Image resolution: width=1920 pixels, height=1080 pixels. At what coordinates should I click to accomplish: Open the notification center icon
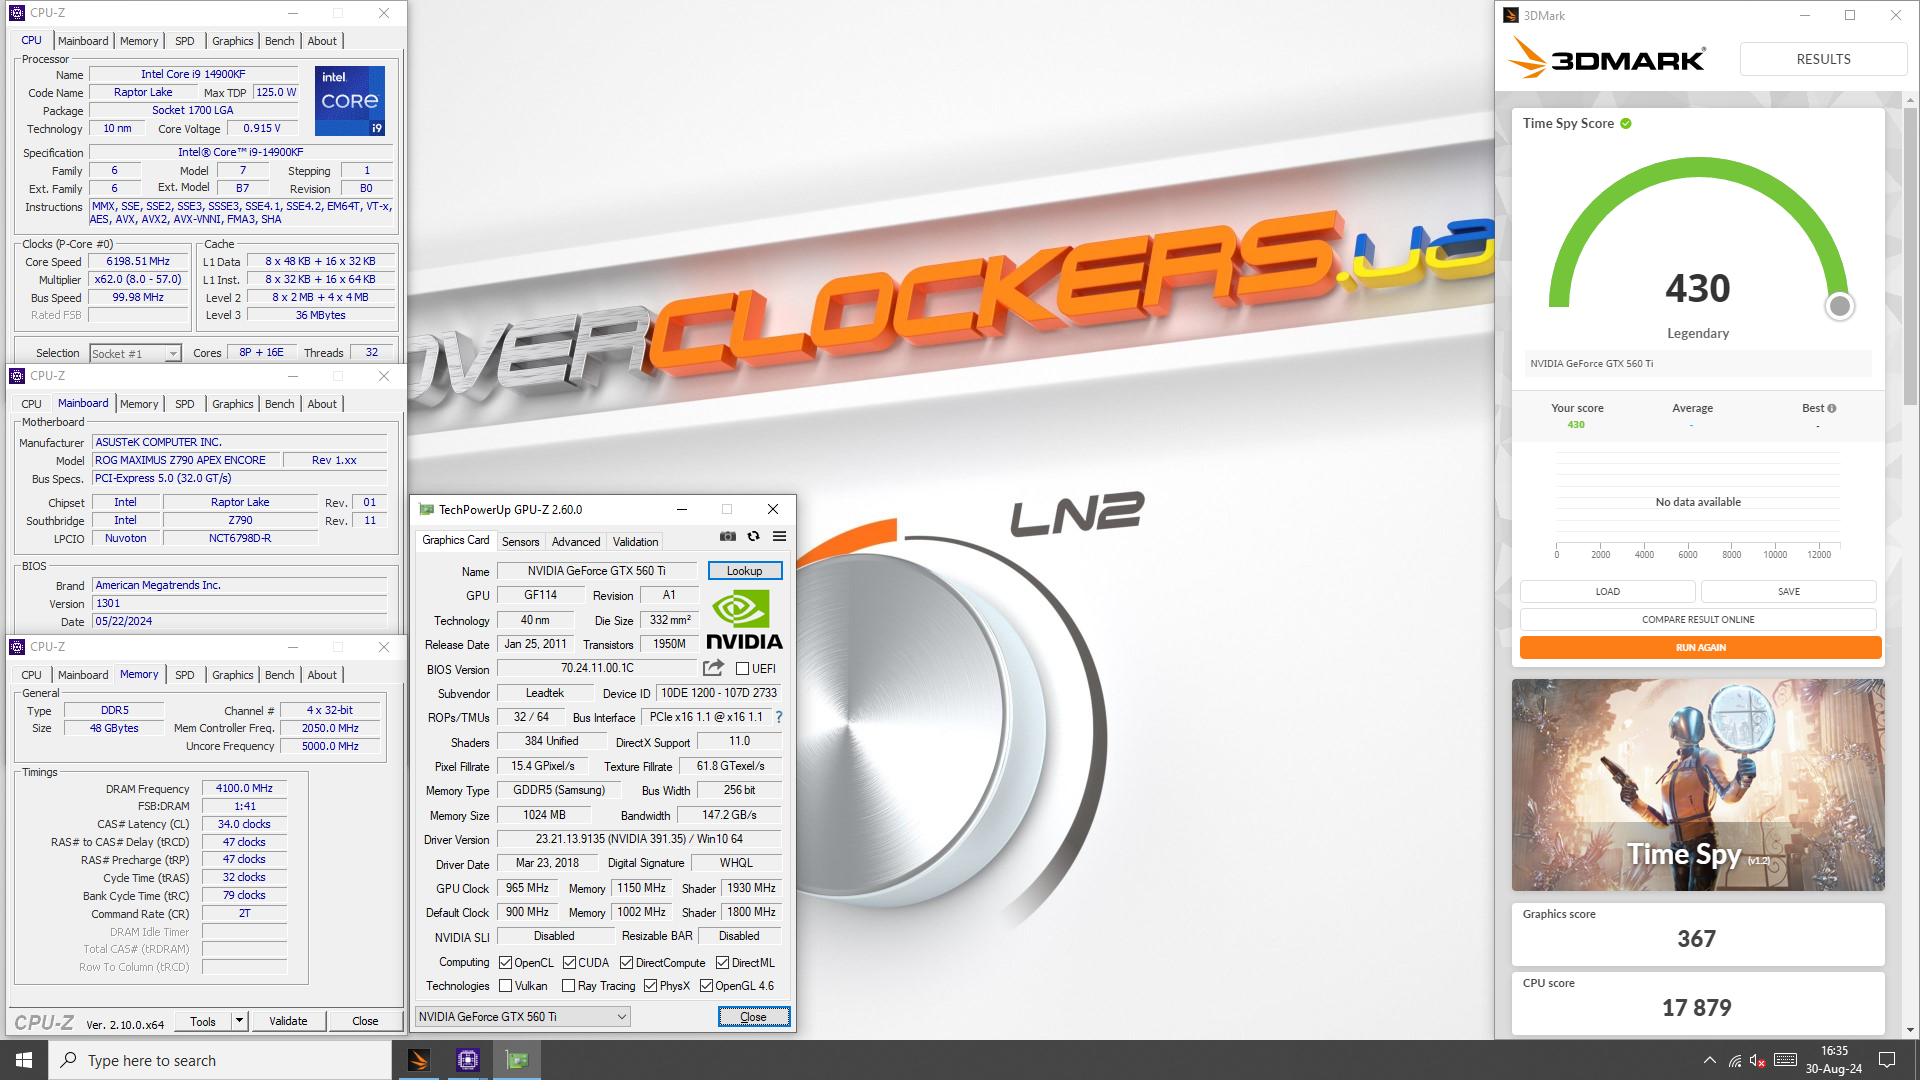1887,1060
